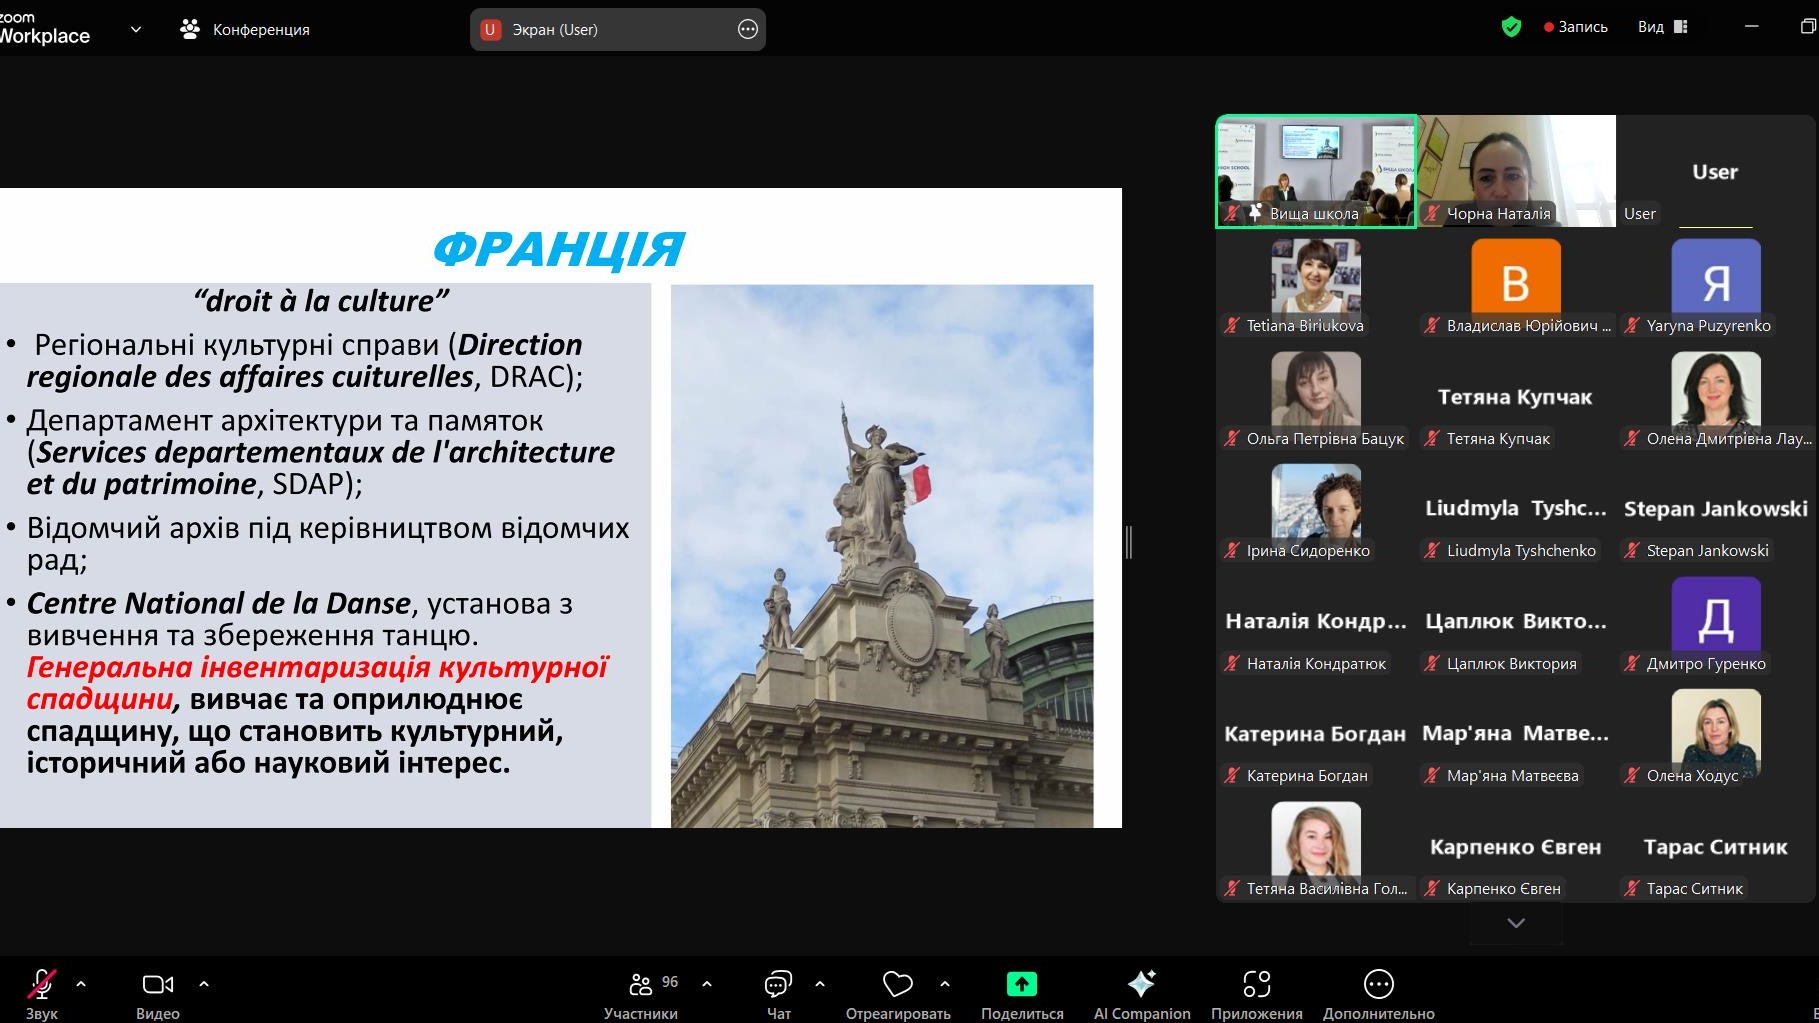Expand audio settings arrow next to Звук
The height and width of the screenshot is (1023, 1819).
81,984
